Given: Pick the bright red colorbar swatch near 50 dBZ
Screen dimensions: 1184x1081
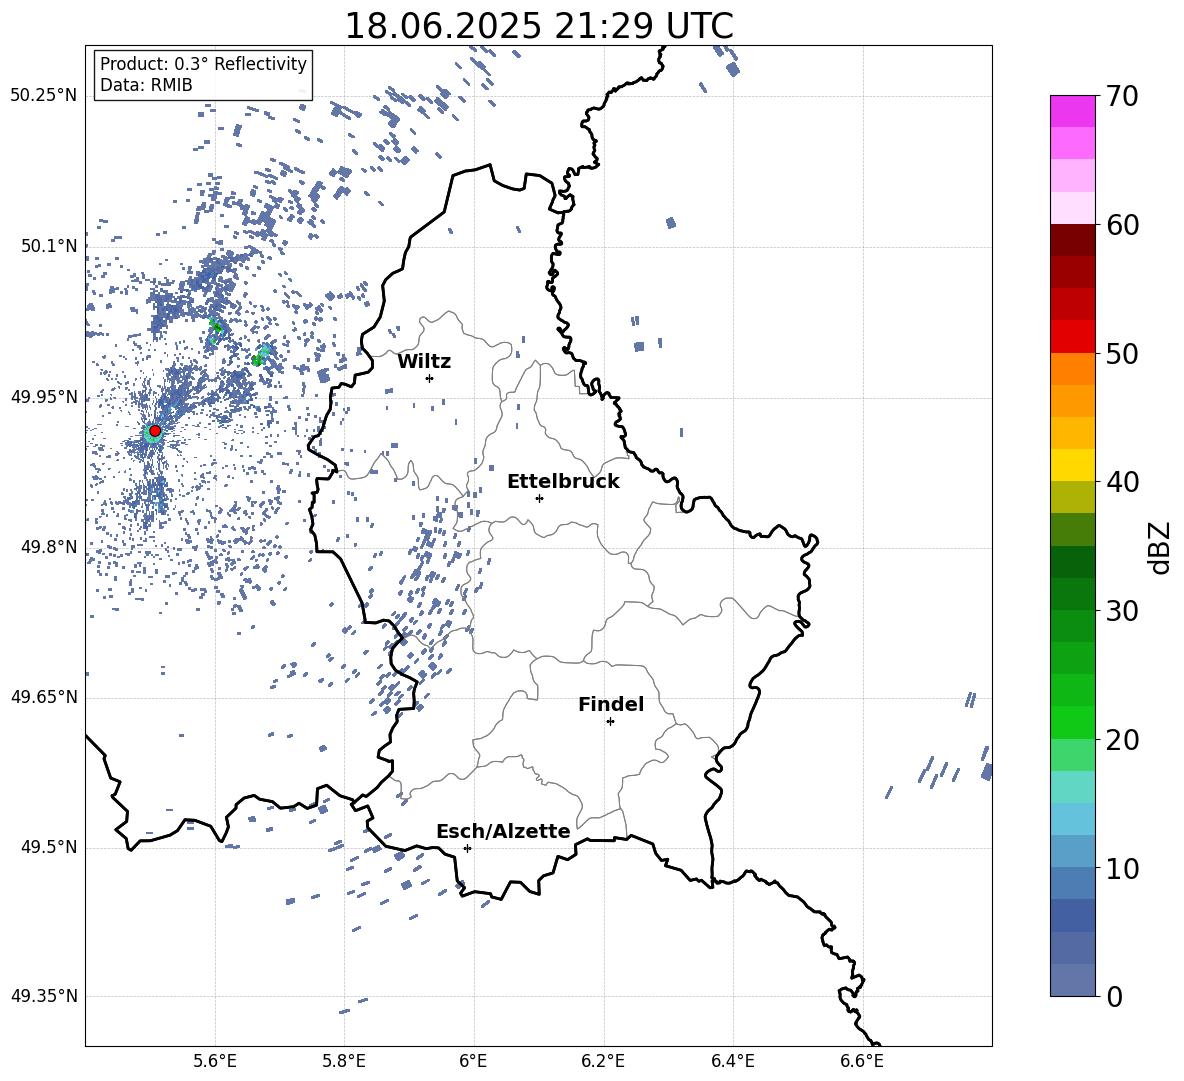Looking at the screenshot, I should (x=1072, y=337).
